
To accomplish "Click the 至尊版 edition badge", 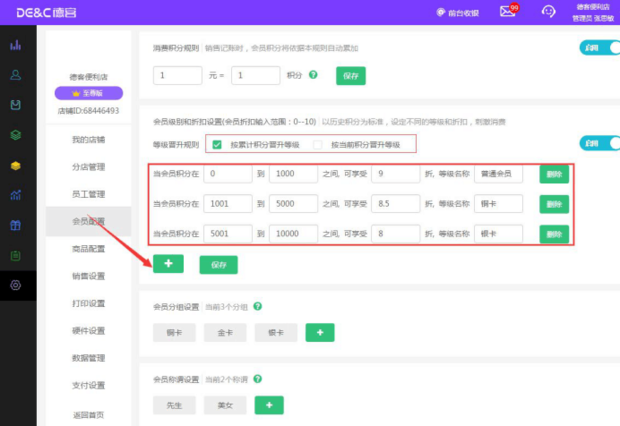I will [89, 93].
